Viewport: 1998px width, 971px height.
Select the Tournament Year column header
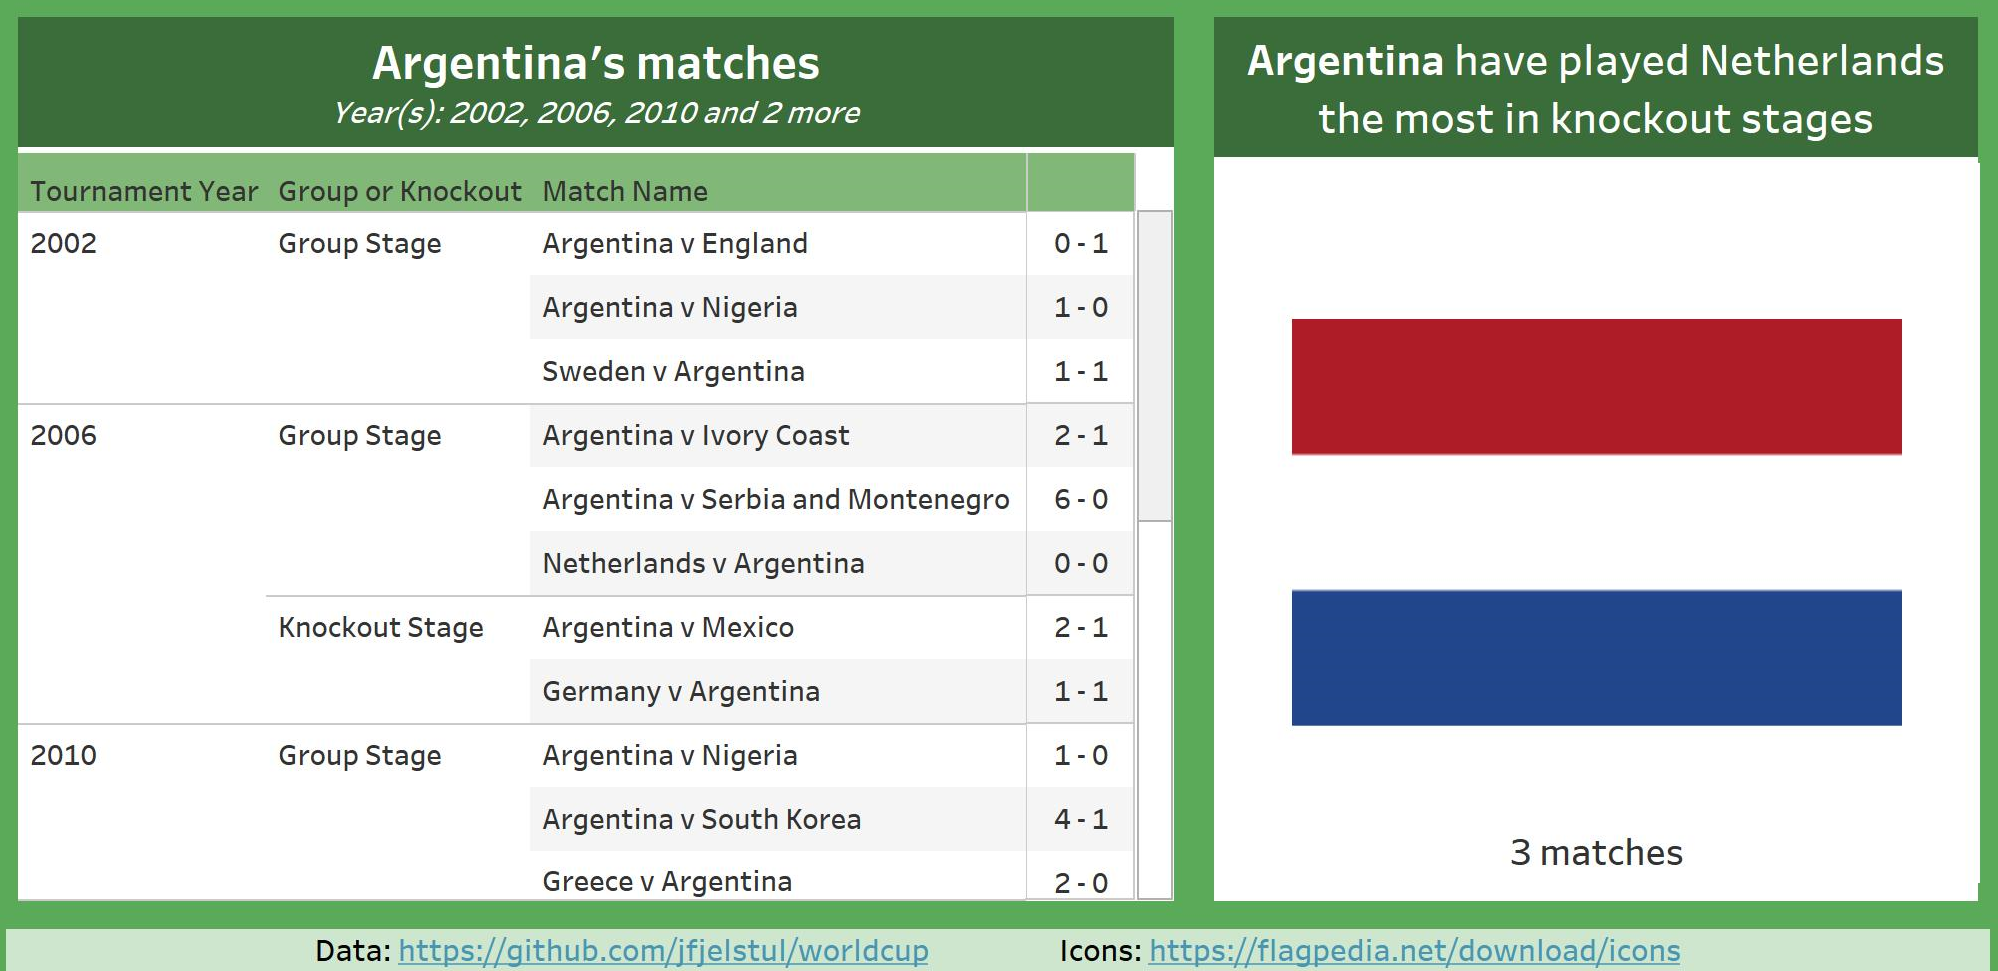(x=144, y=191)
